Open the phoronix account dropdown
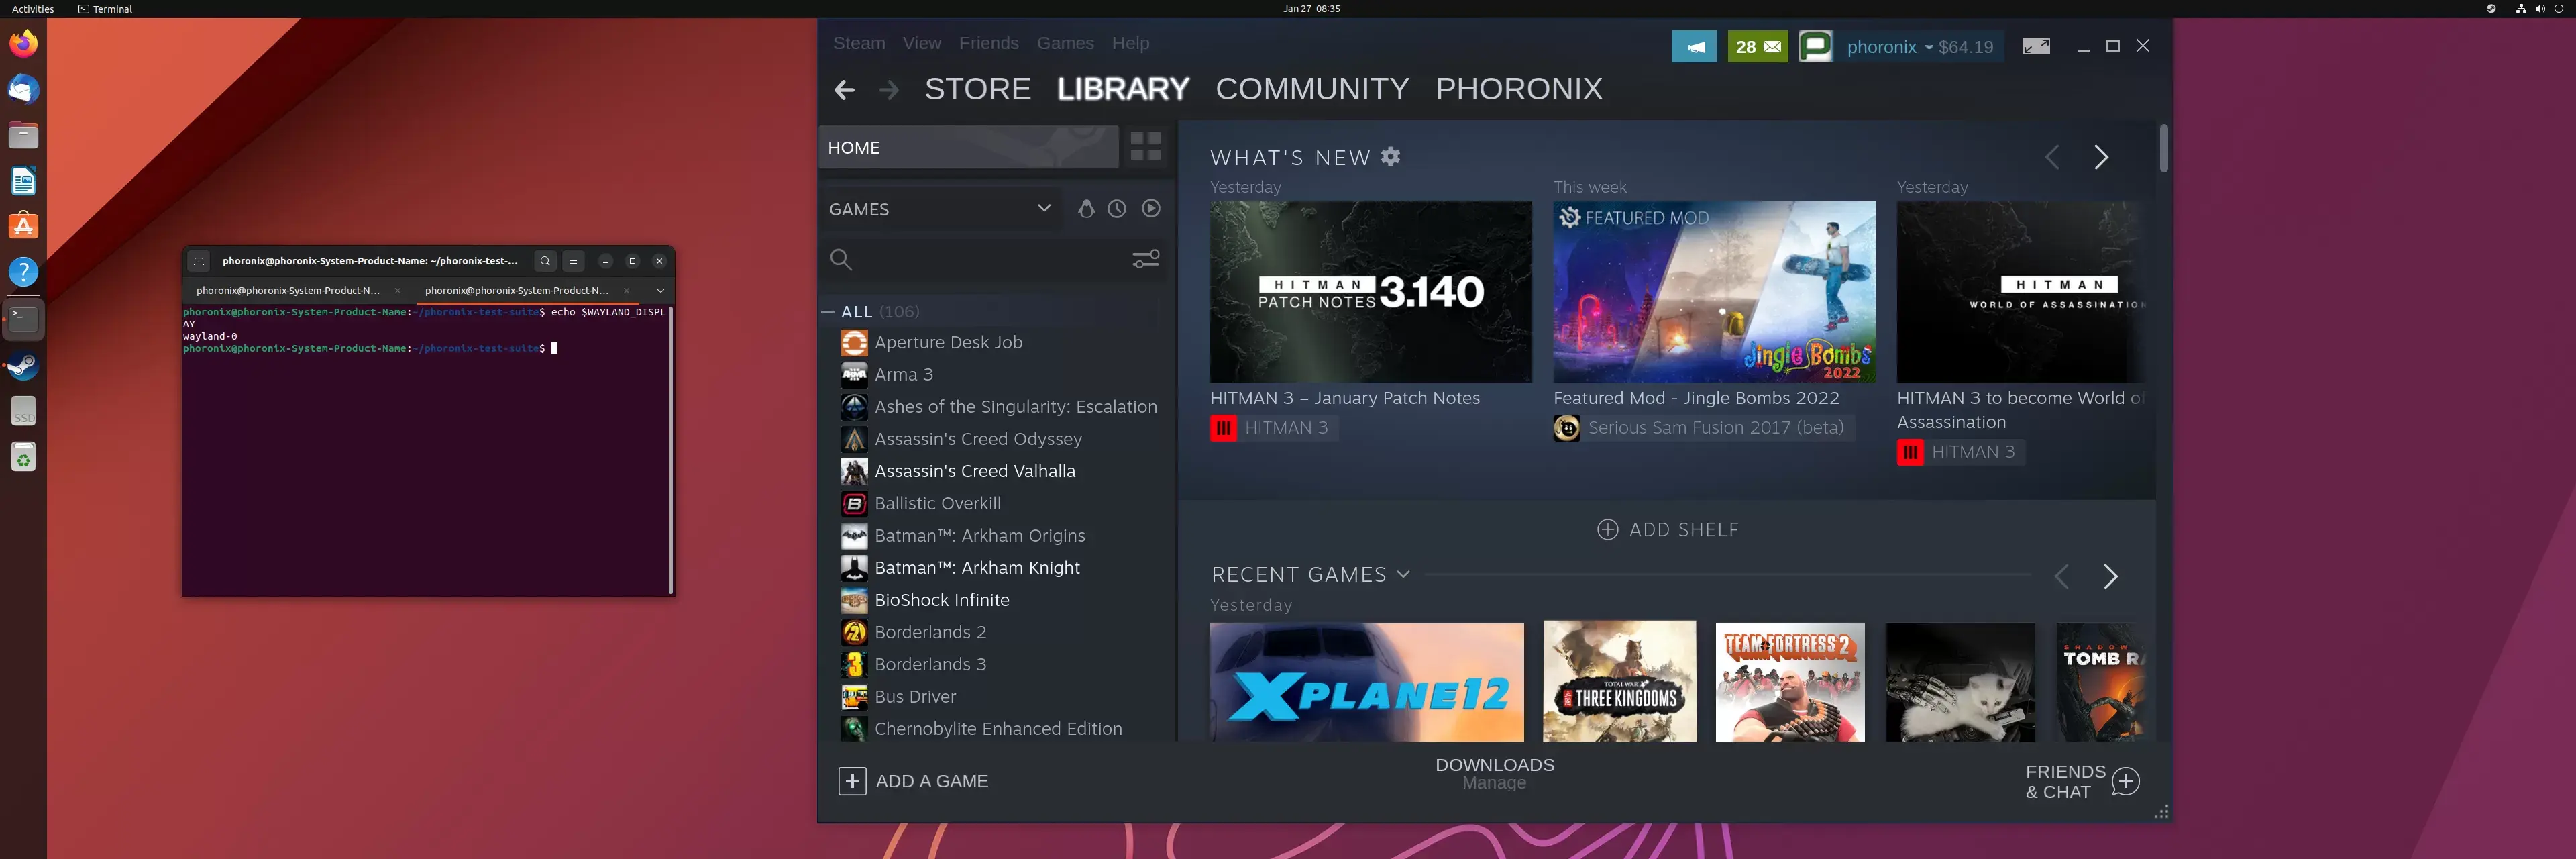 1889,47
